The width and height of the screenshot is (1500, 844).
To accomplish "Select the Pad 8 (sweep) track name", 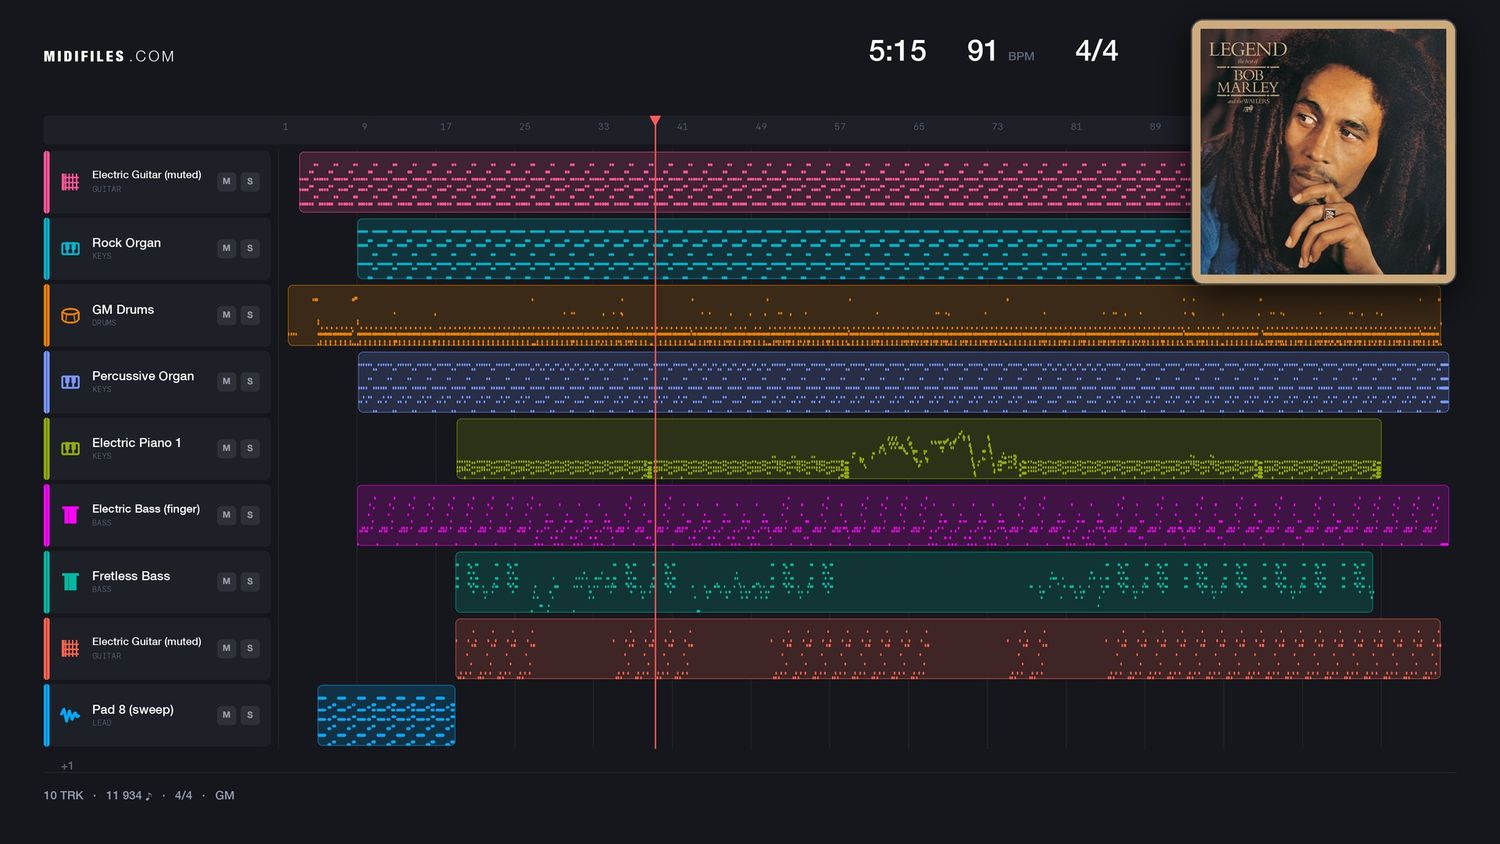I will 133,710.
